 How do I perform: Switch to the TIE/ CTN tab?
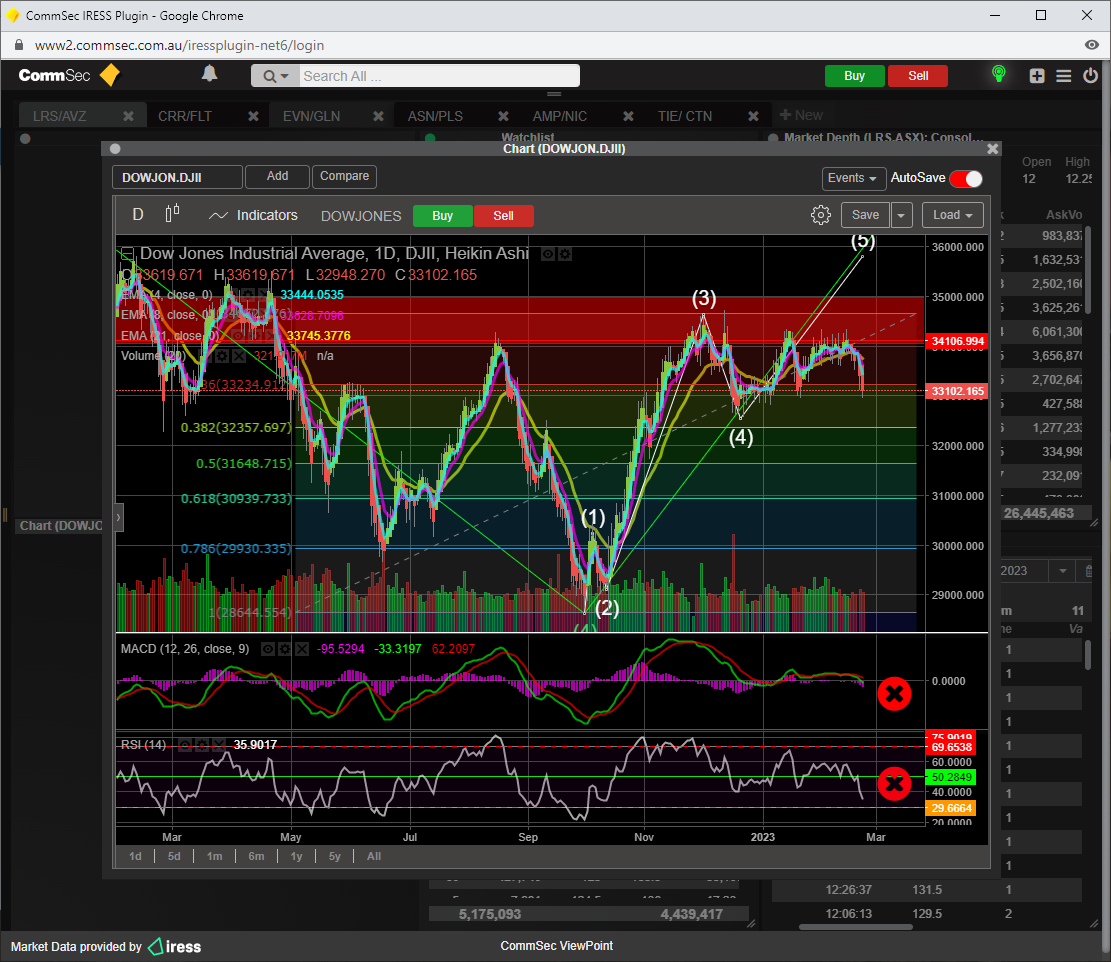[684, 116]
